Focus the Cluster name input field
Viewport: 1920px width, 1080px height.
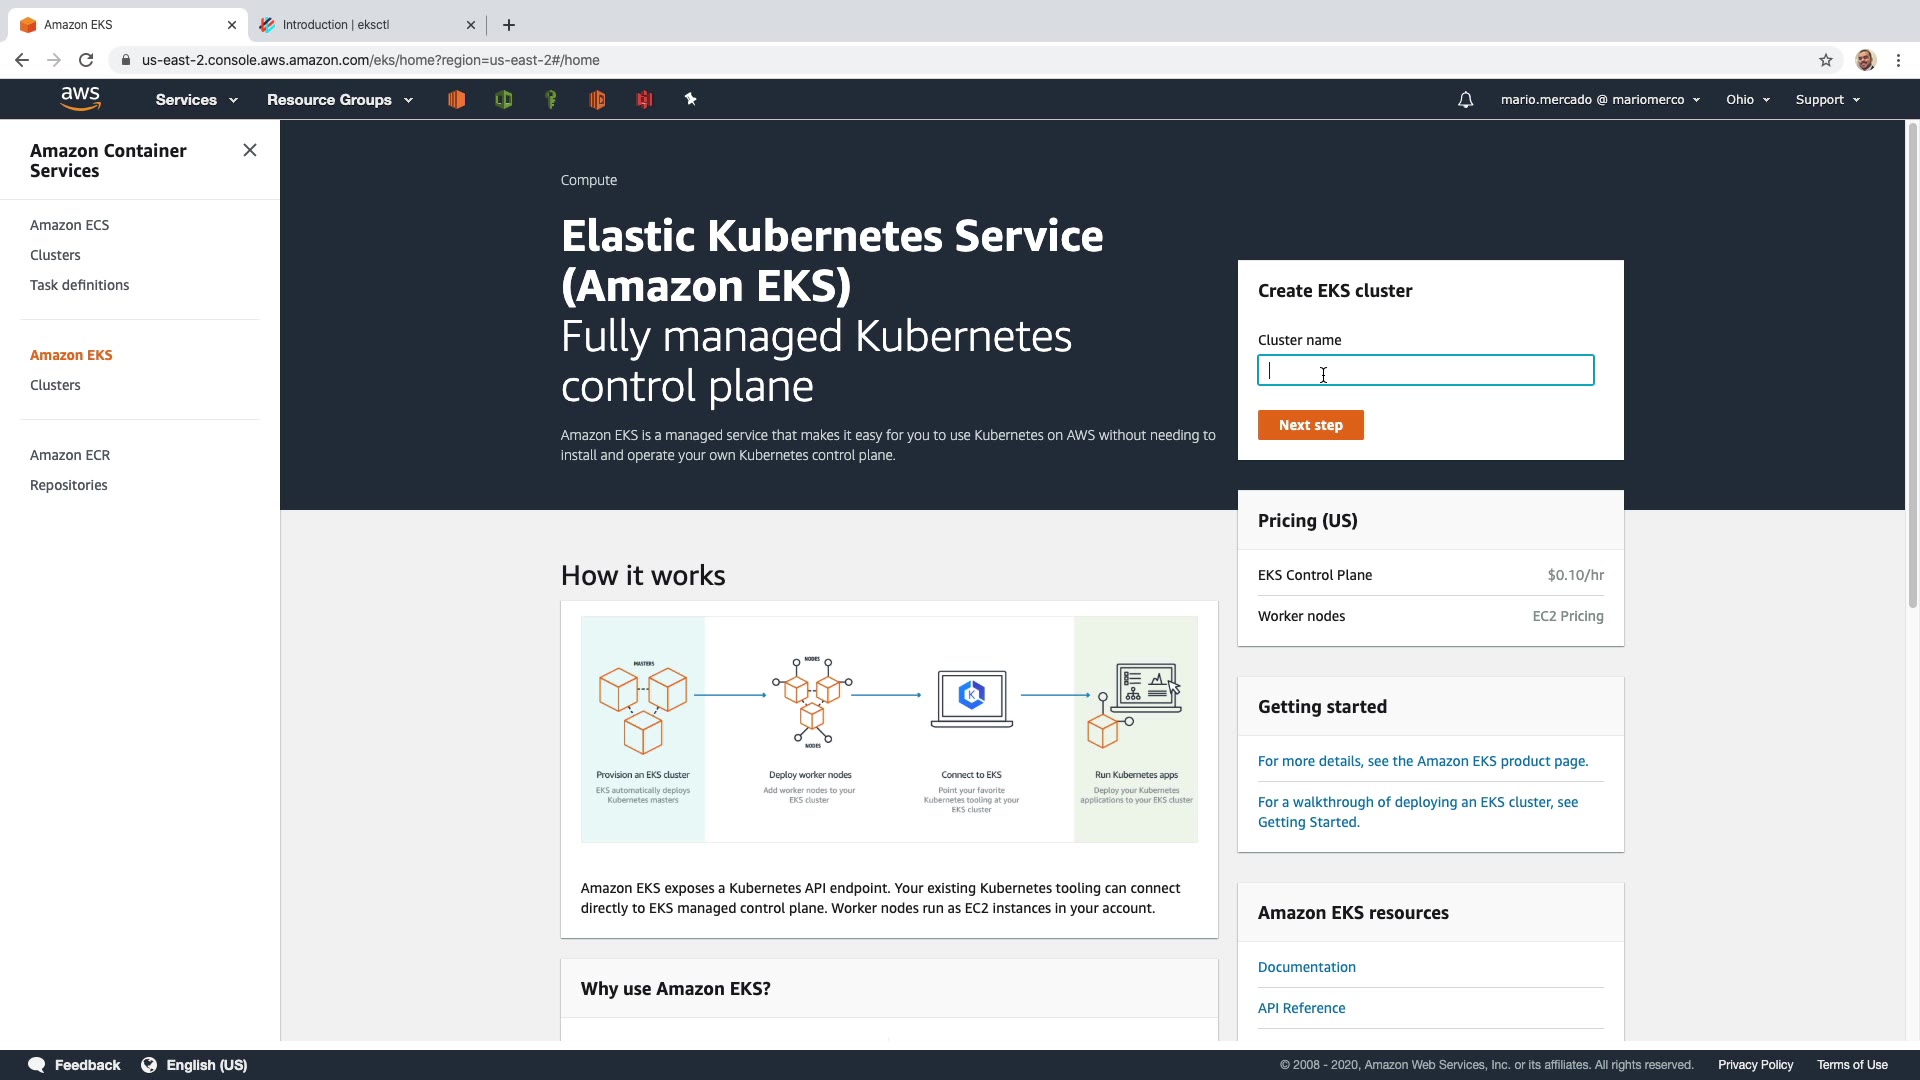tap(1425, 371)
